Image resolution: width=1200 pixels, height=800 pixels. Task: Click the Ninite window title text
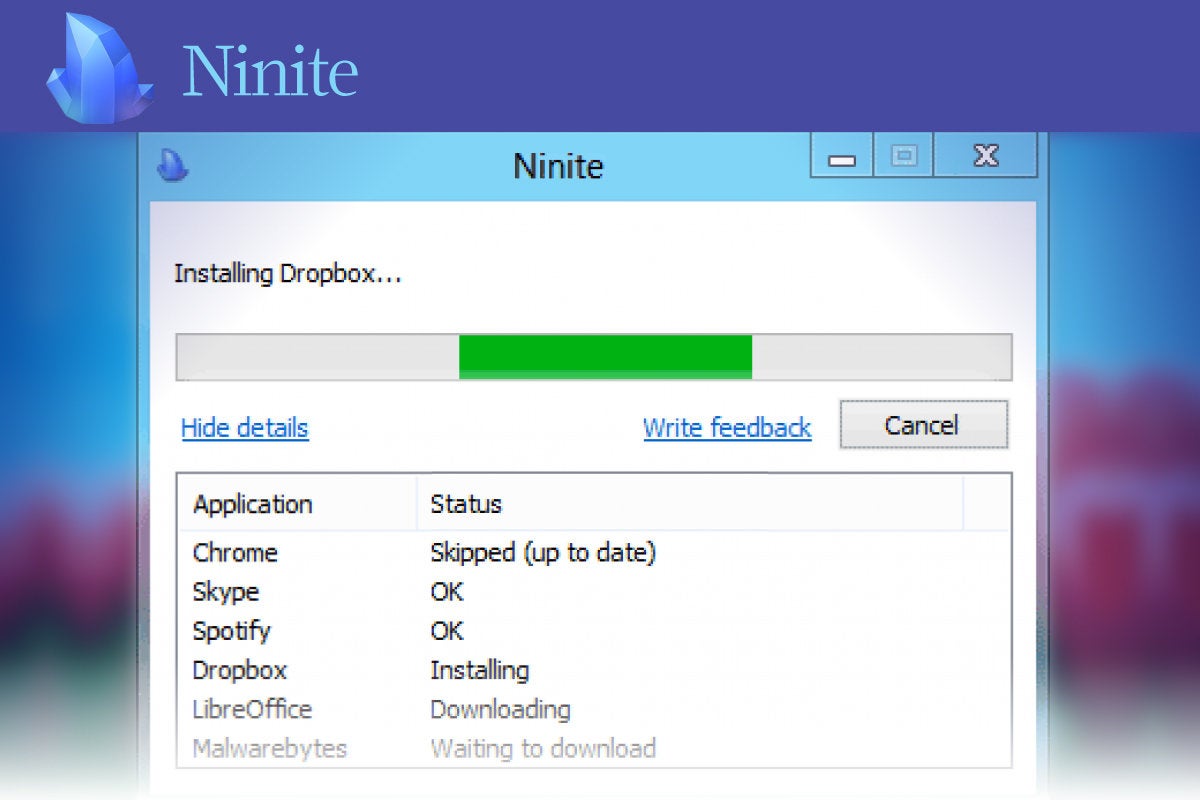coord(558,165)
